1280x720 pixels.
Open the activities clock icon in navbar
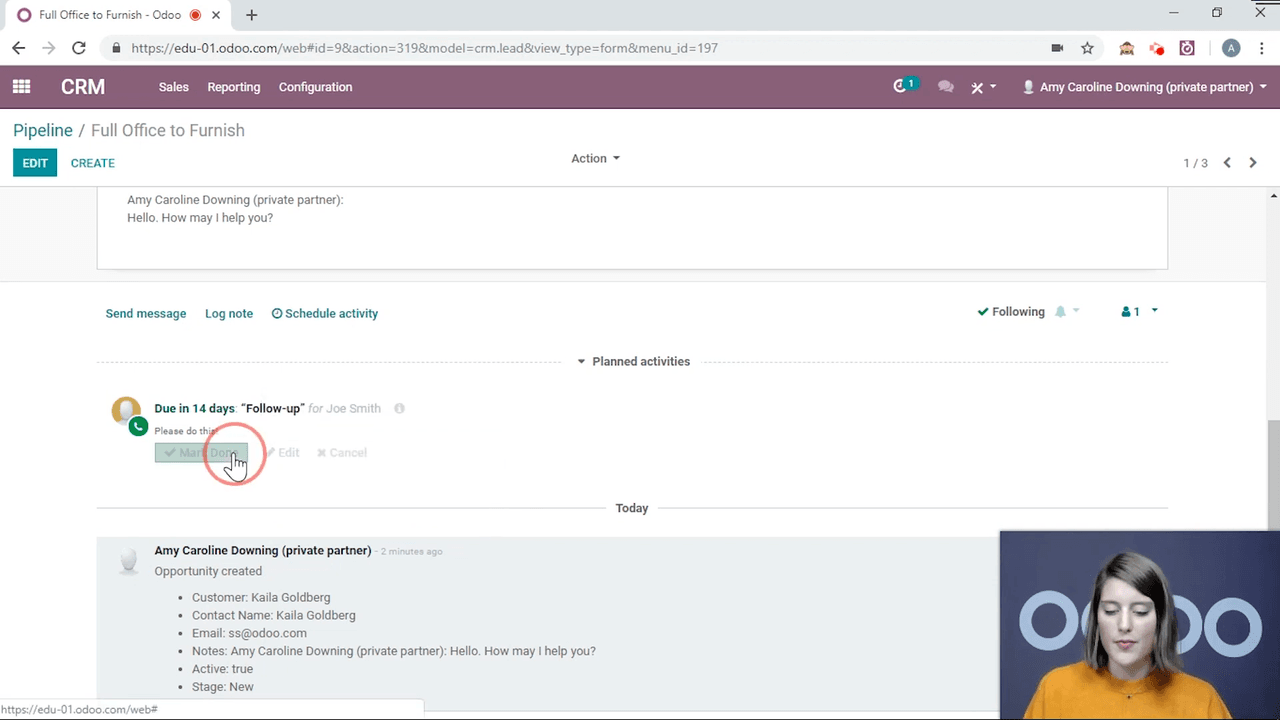(903, 87)
